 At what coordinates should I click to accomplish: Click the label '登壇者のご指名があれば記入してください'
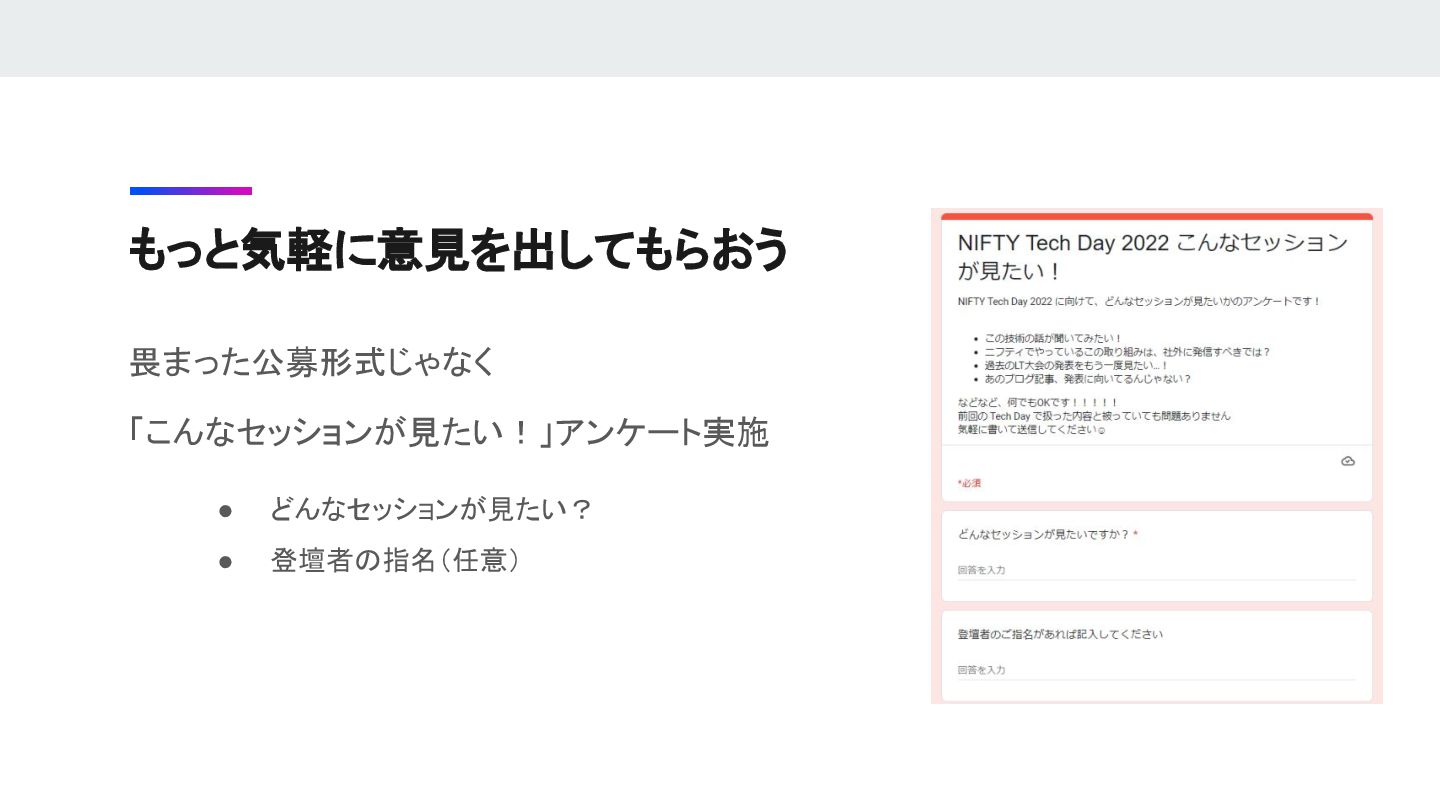click(1060, 634)
